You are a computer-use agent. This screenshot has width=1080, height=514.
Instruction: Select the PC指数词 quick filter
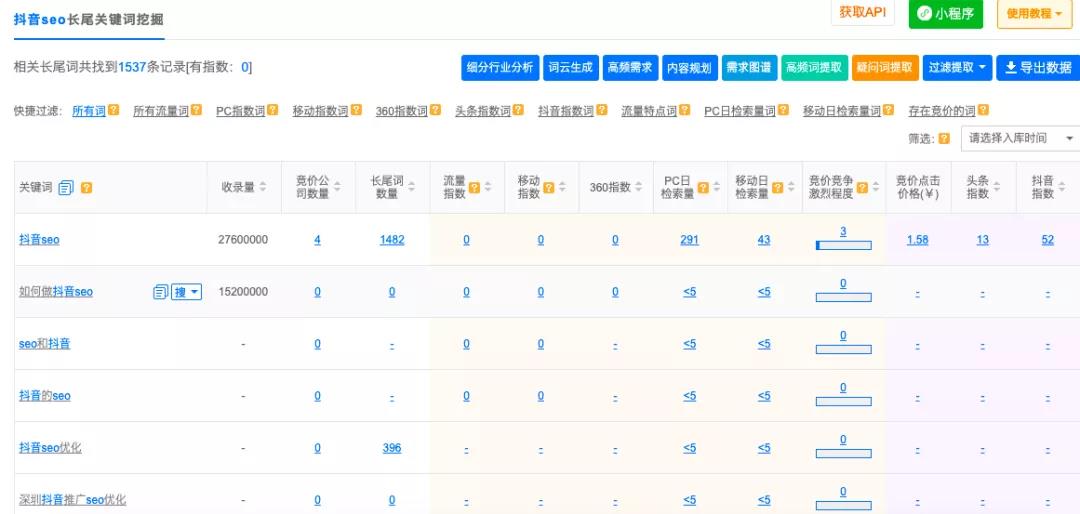243,111
